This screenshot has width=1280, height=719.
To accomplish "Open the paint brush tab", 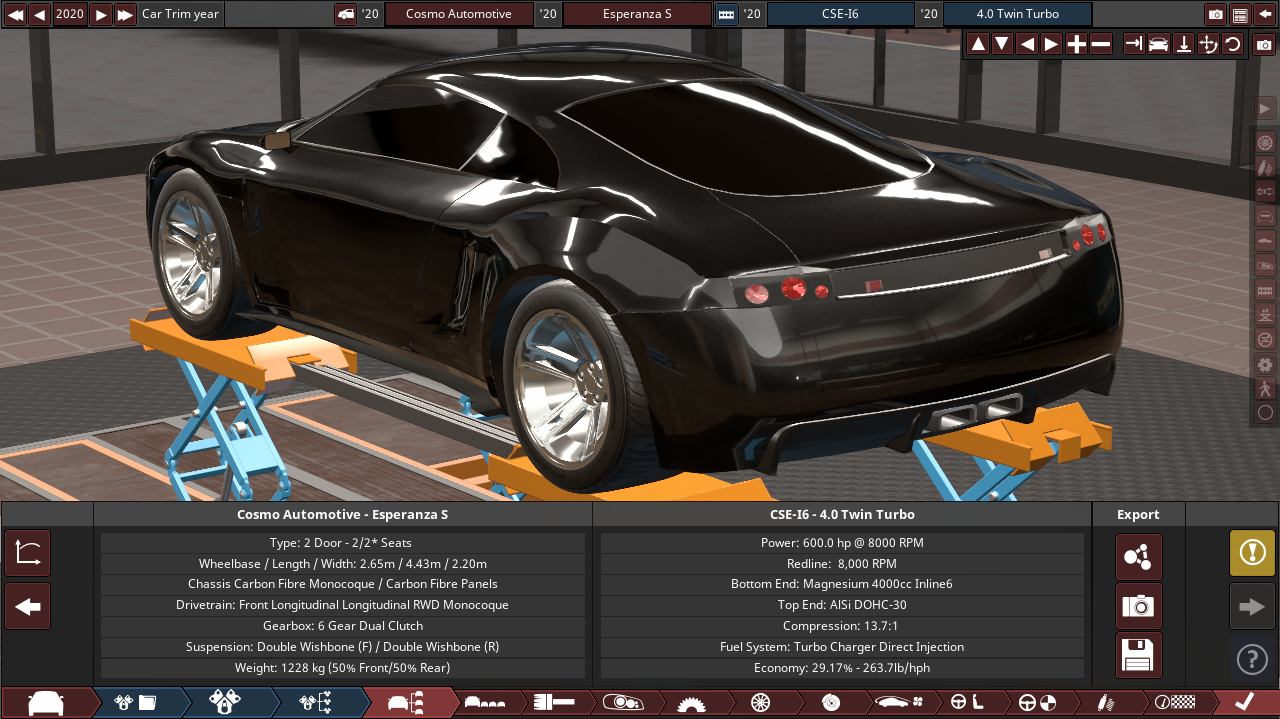I will [x=553, y=702].
